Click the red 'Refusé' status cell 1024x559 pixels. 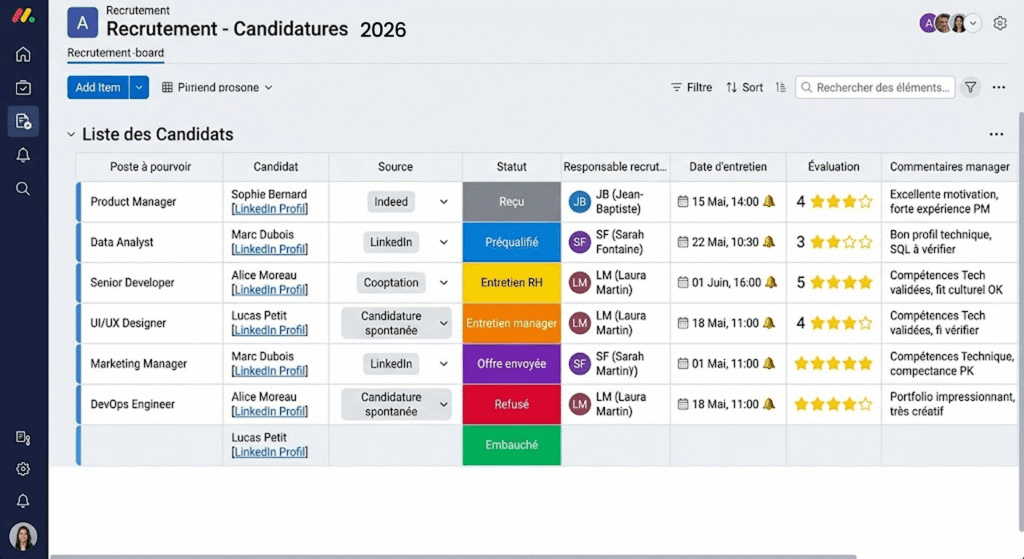click(511, 404)
